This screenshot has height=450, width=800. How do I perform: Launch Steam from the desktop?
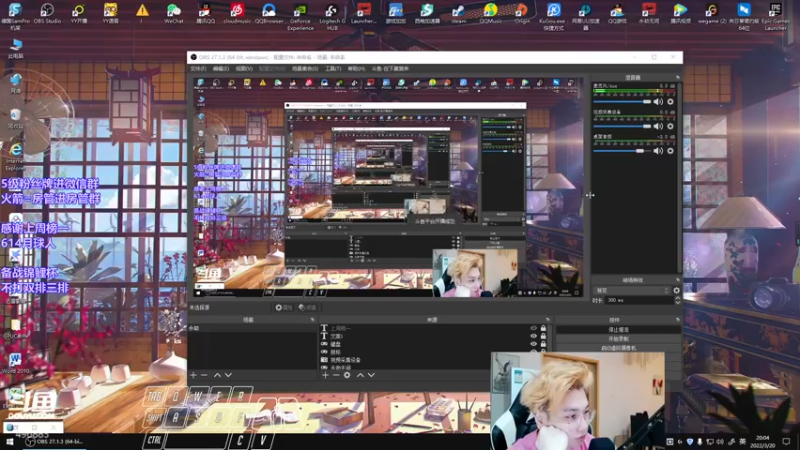(458, 13)
